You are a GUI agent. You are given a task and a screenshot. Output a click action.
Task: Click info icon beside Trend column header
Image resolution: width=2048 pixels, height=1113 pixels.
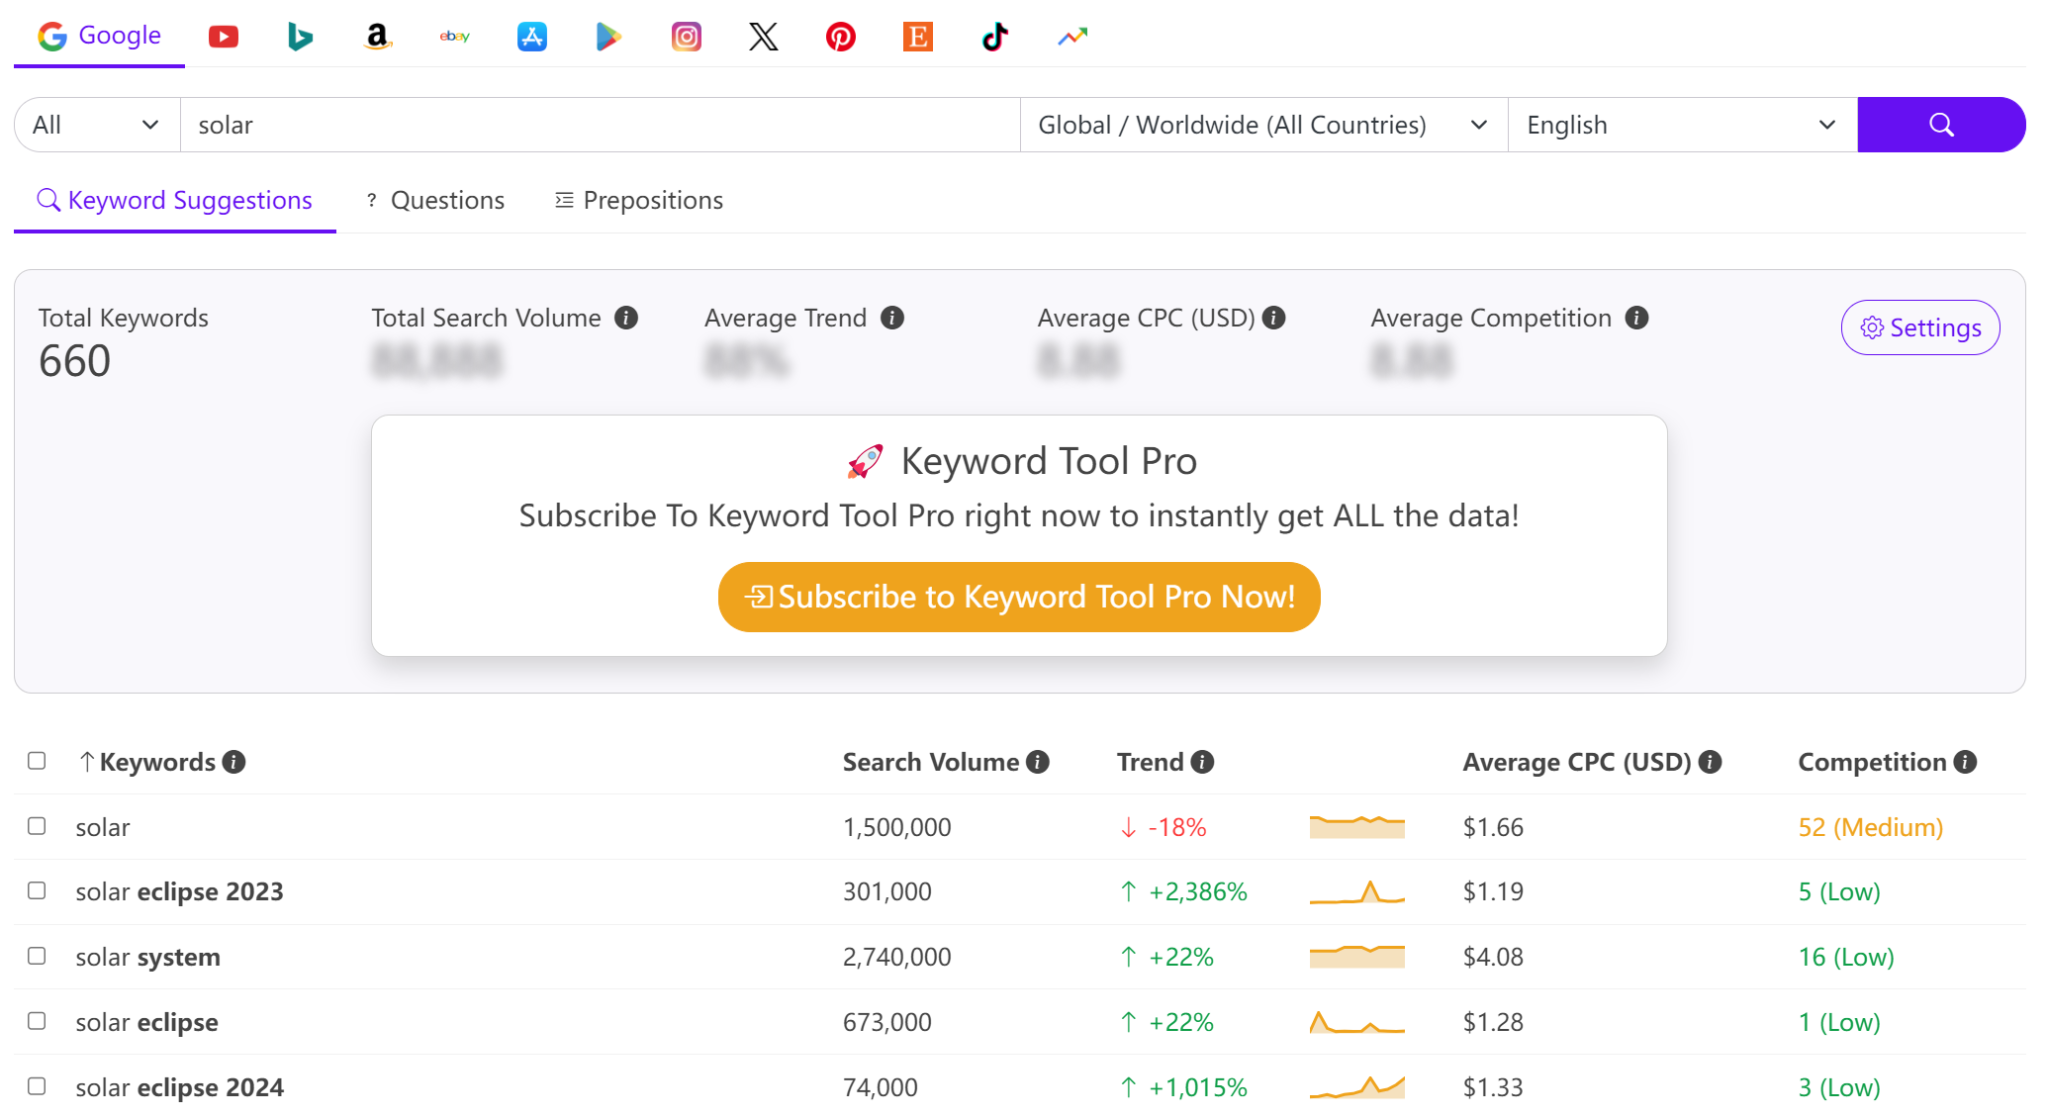(1202, 762)
